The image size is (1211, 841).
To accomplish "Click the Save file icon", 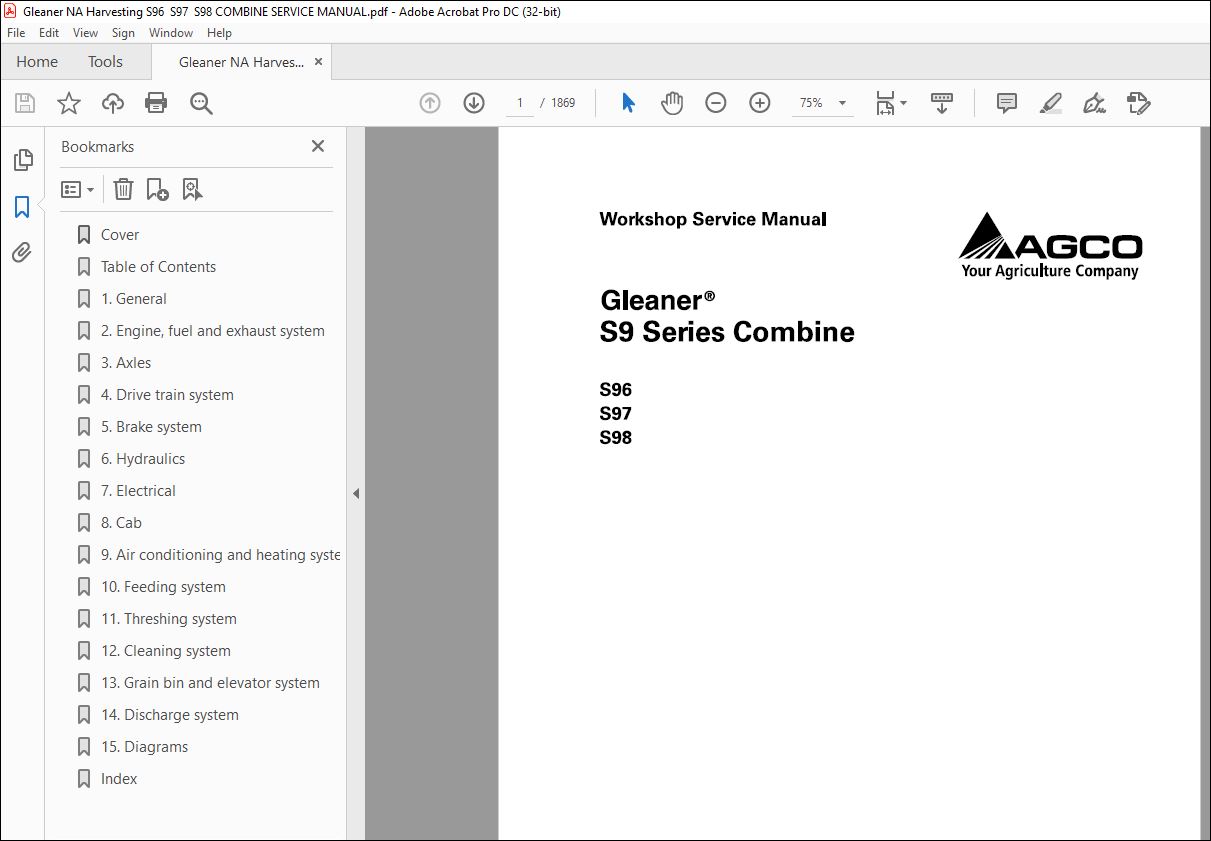I will click(x=25, y=103).
